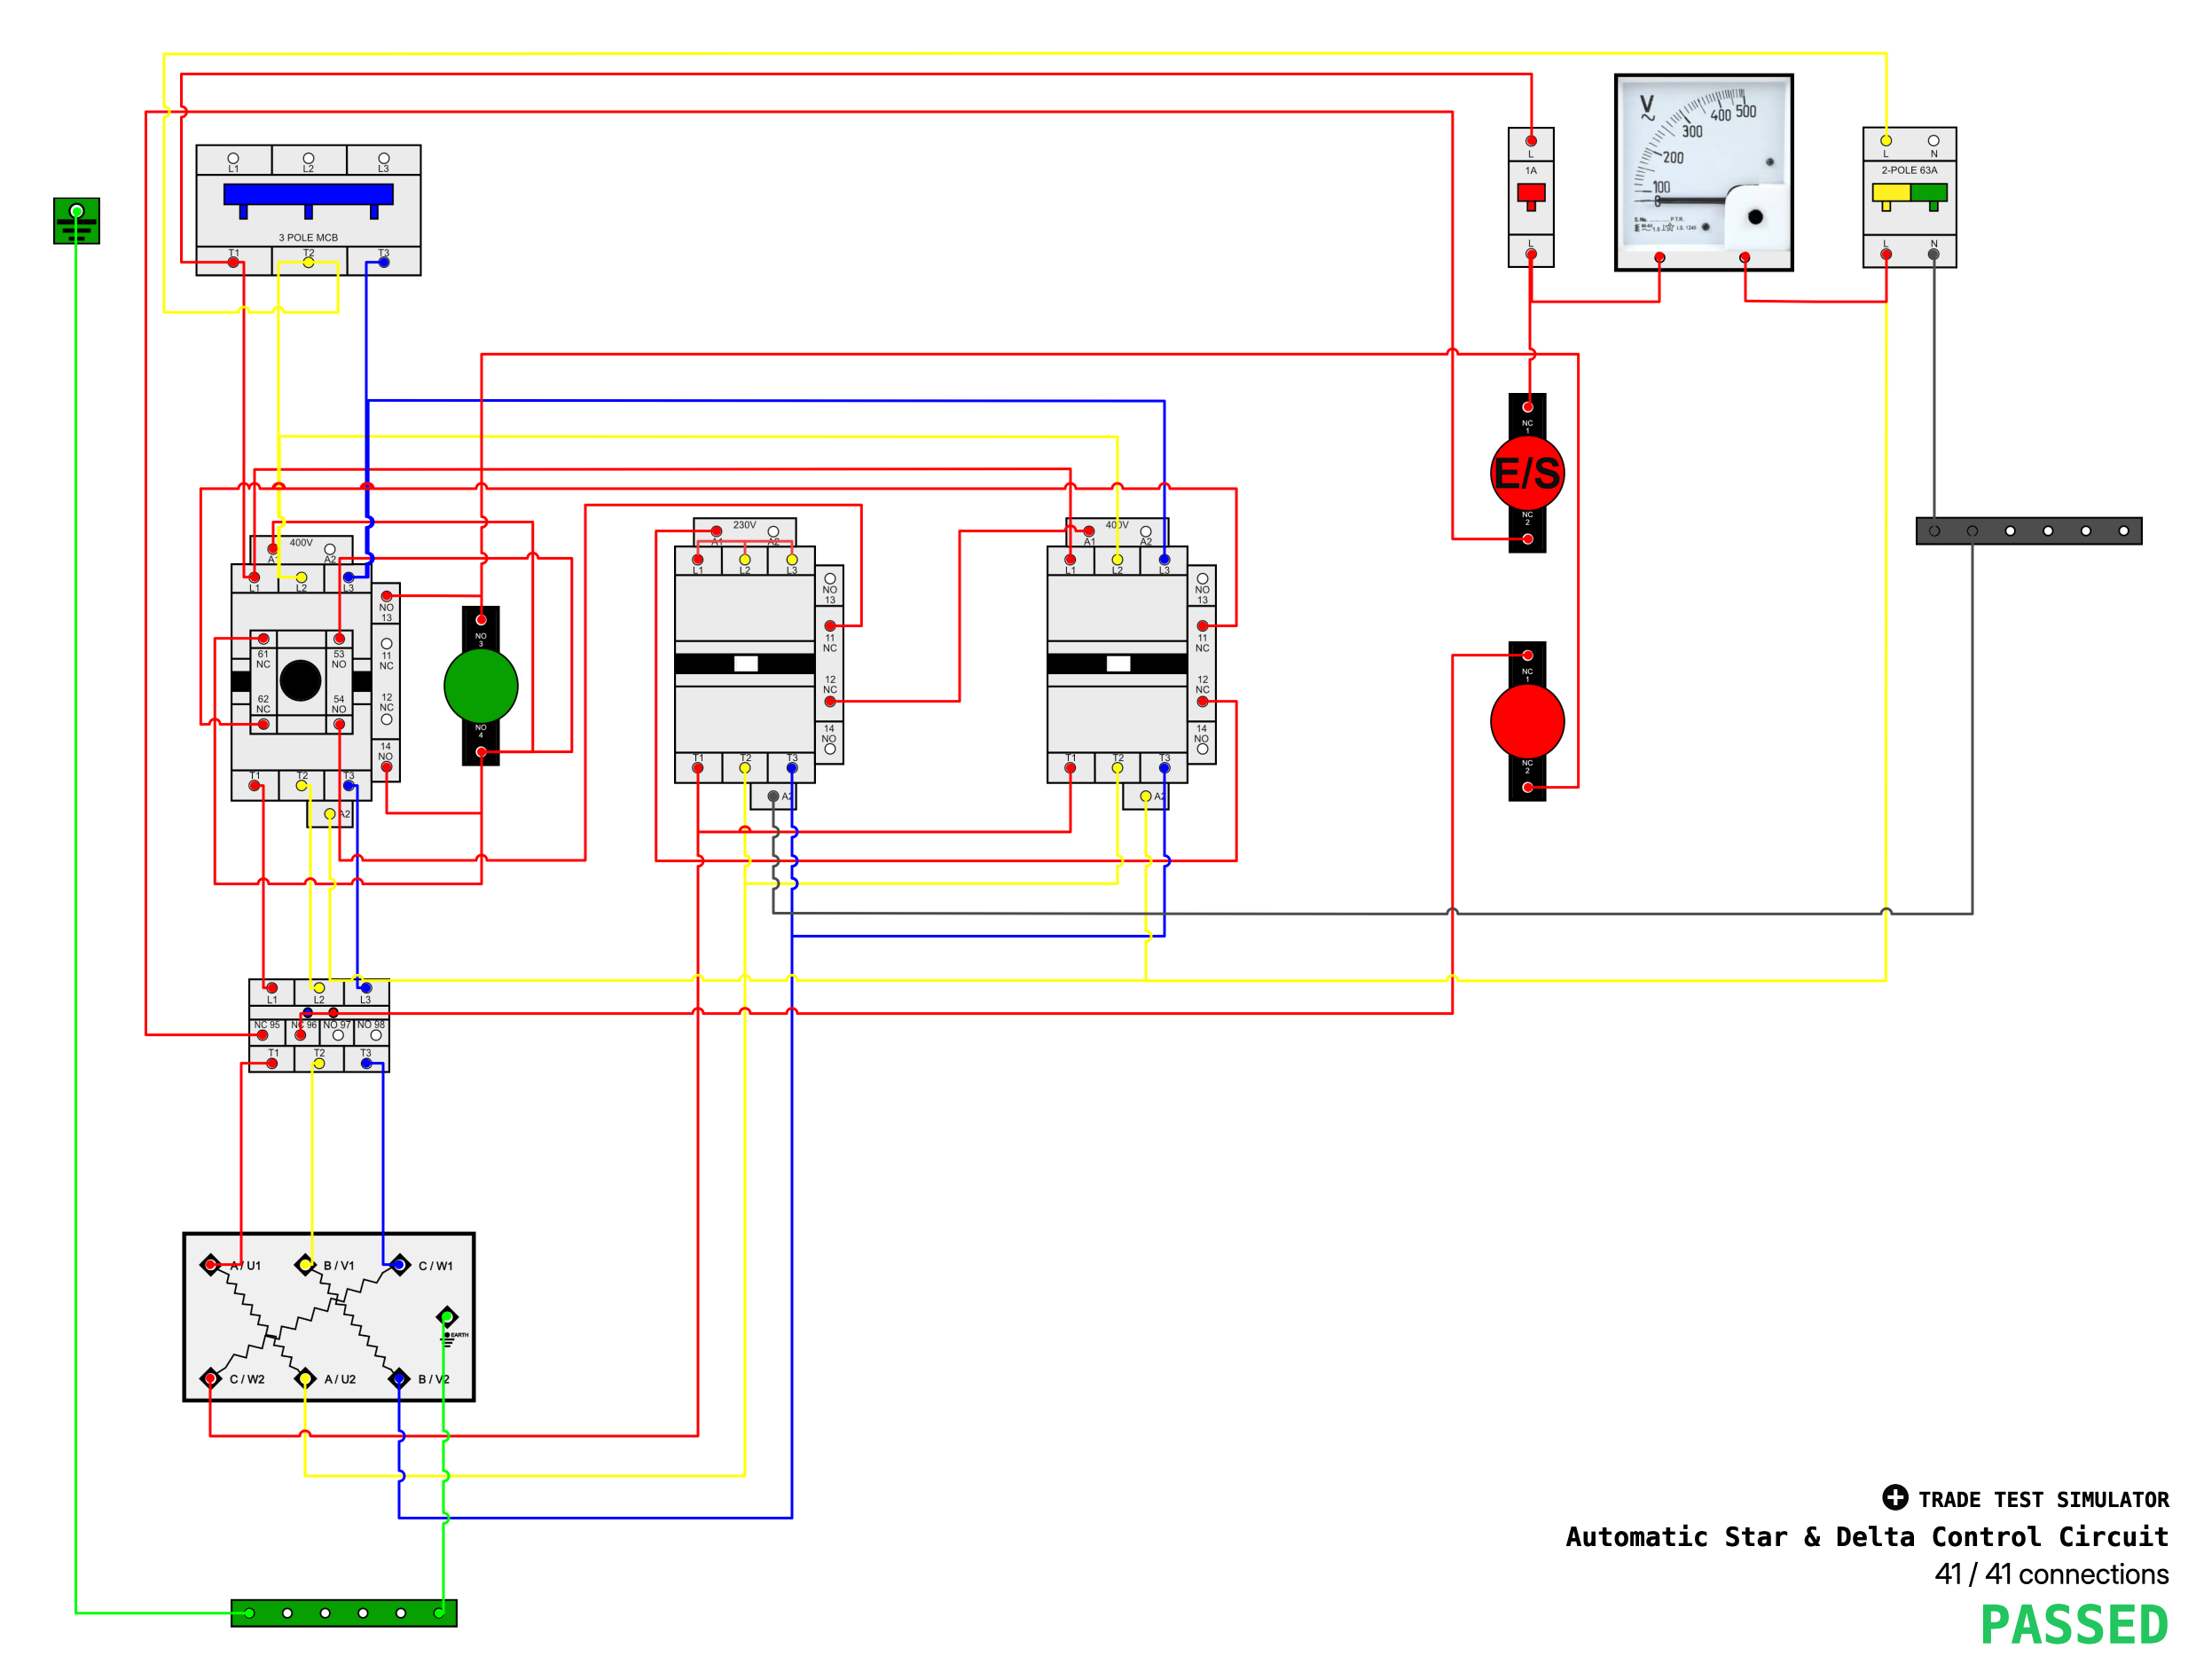Click the NC 2 terminal of plain red stop button
Screen dimensions: 2196x1680
[1527, 787]
